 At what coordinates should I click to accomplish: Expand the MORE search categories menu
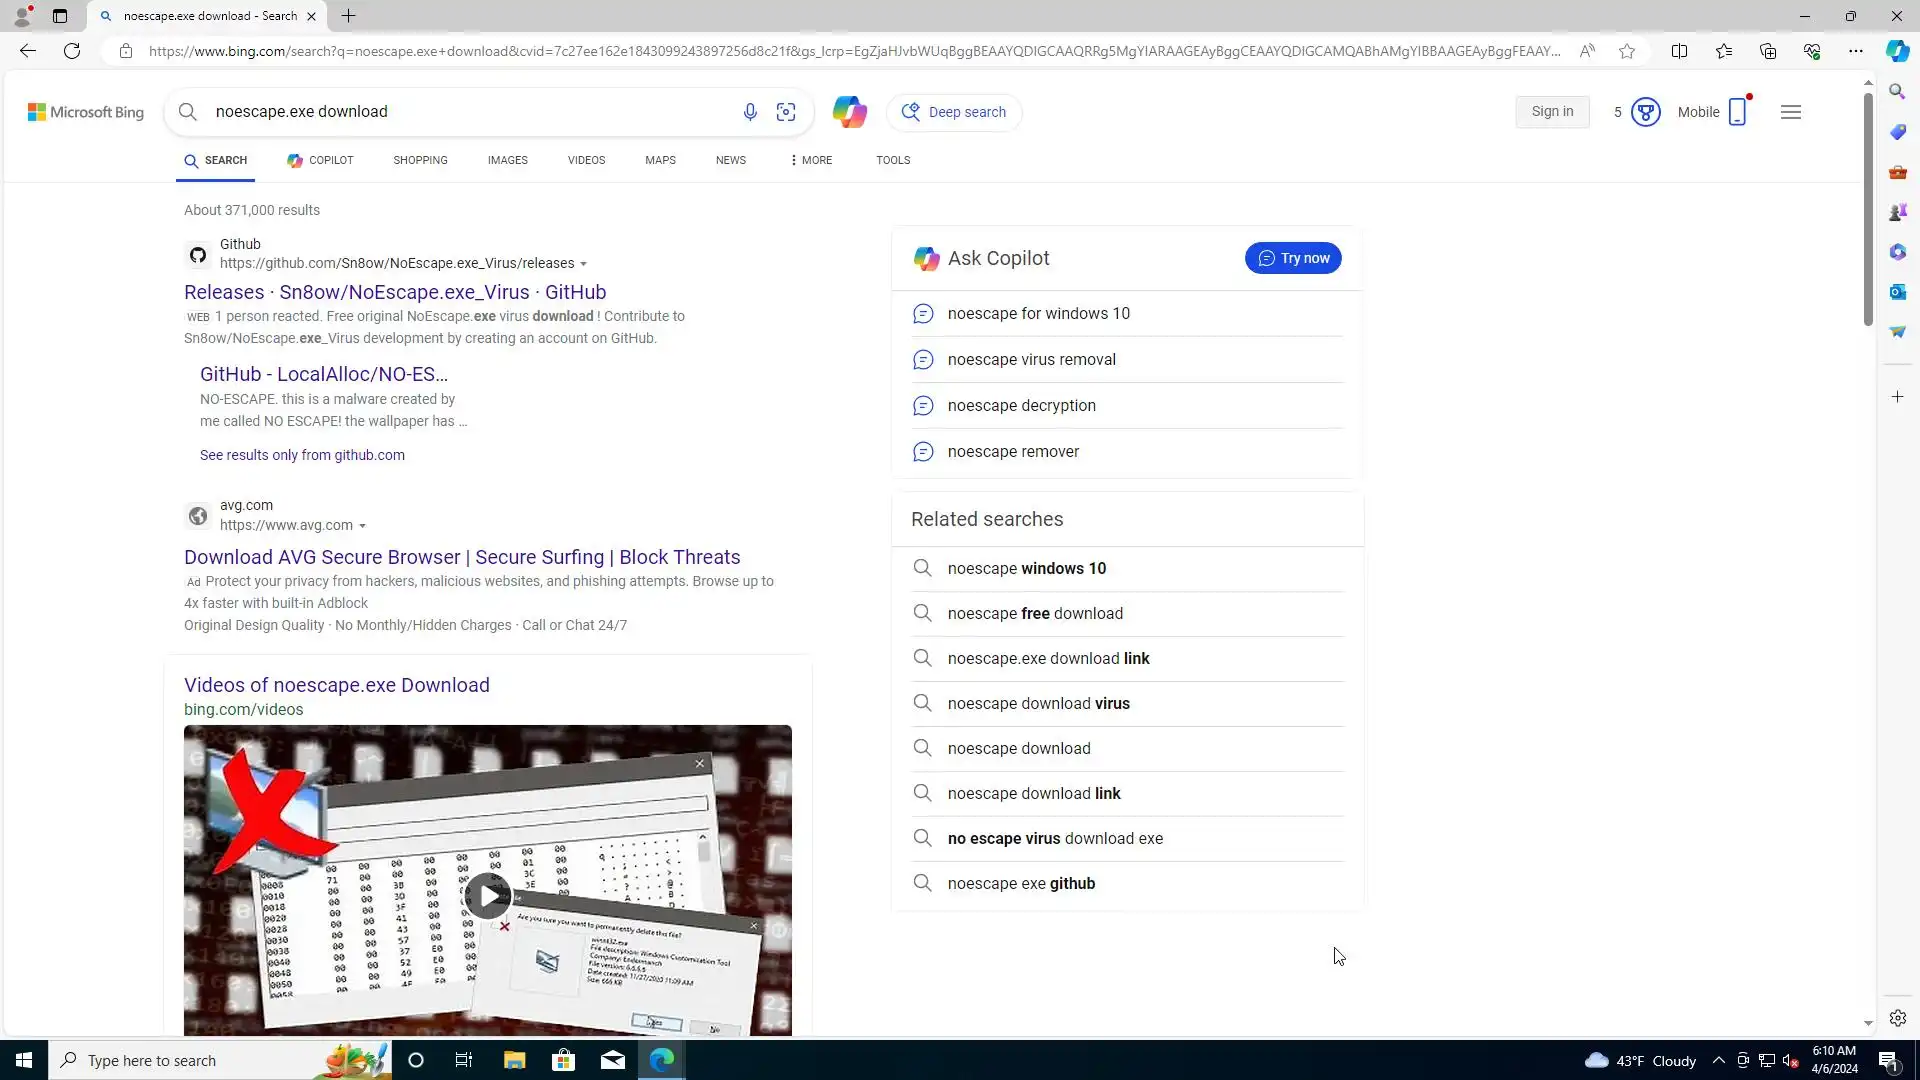click(x=811, y=160)
